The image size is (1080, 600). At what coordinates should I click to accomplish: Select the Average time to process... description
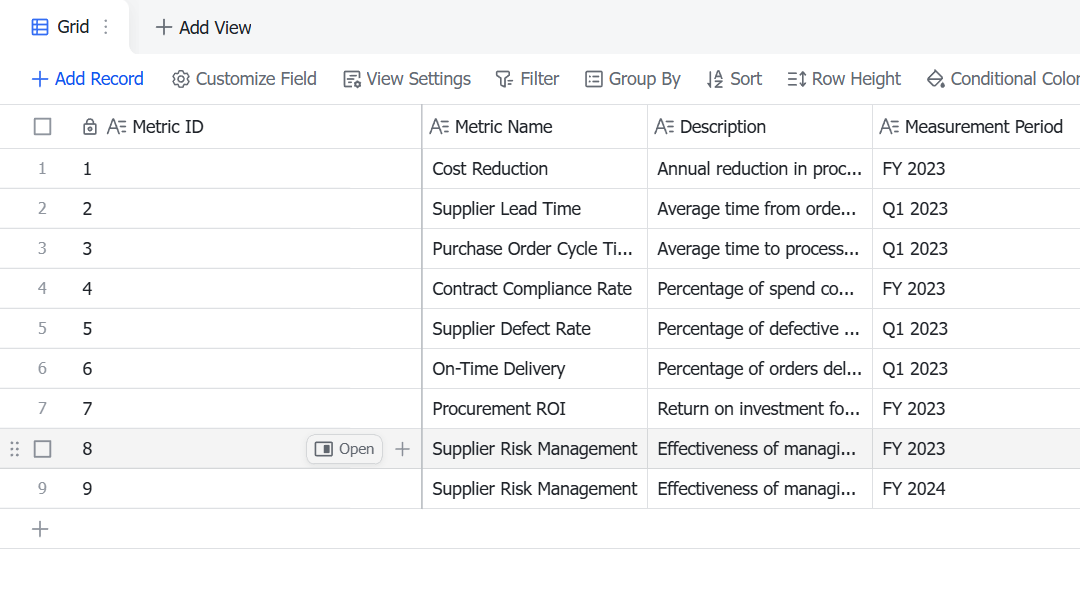(x=760, y=249)
